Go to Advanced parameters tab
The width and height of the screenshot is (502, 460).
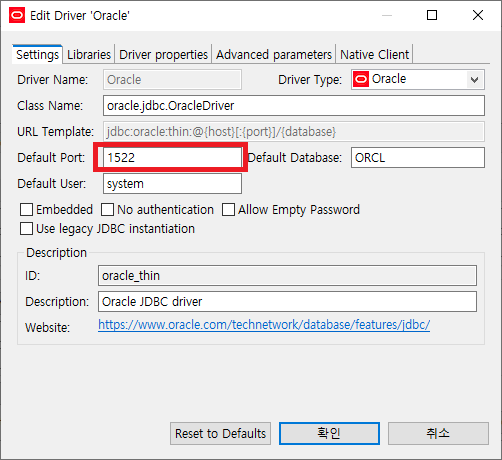(x=274, y=54)
